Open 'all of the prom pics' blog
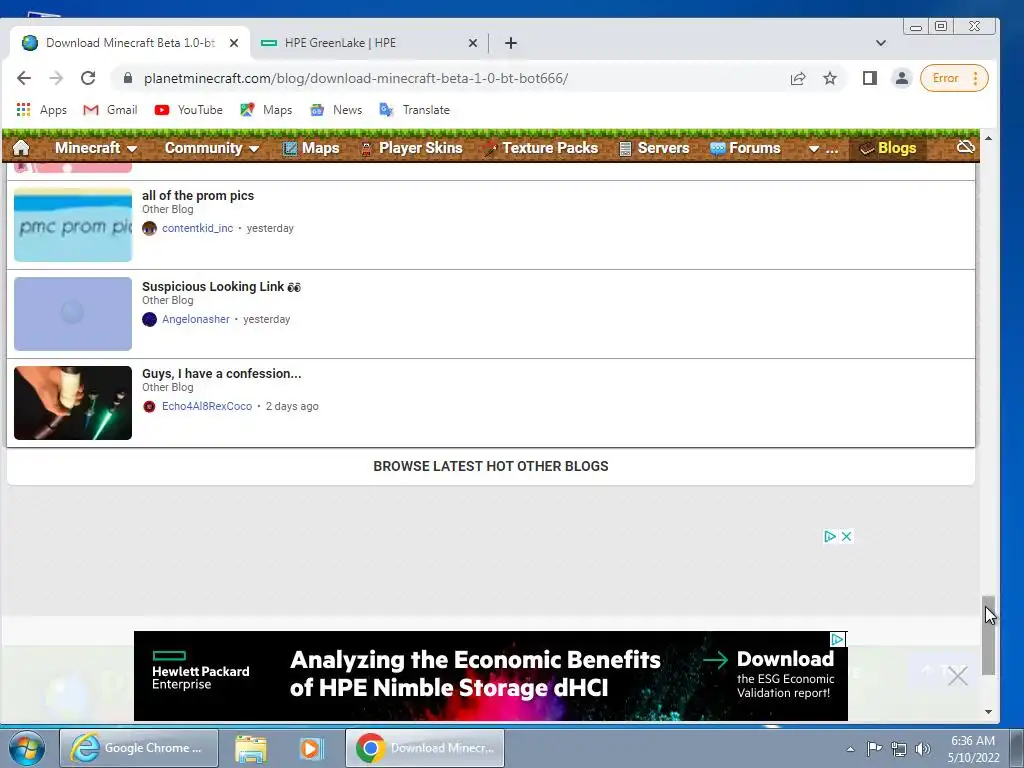The image size is (1024, 768). [198, 195]
